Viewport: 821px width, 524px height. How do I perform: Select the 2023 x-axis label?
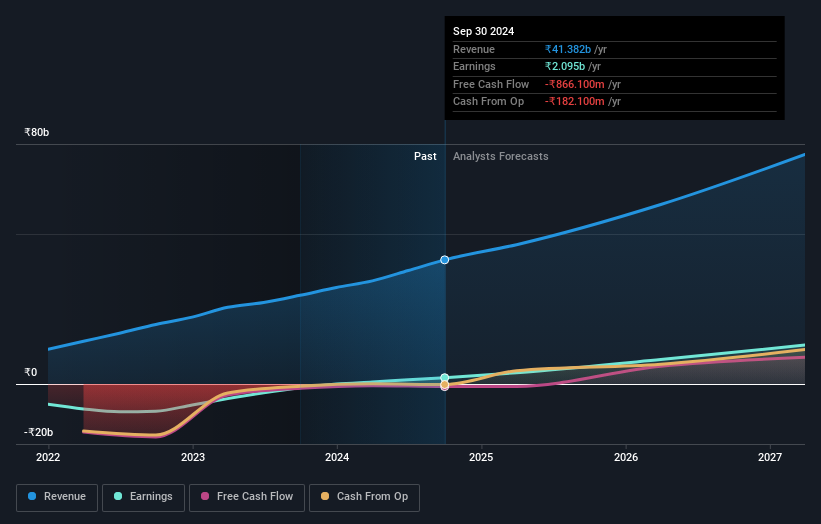pos(193,457)
